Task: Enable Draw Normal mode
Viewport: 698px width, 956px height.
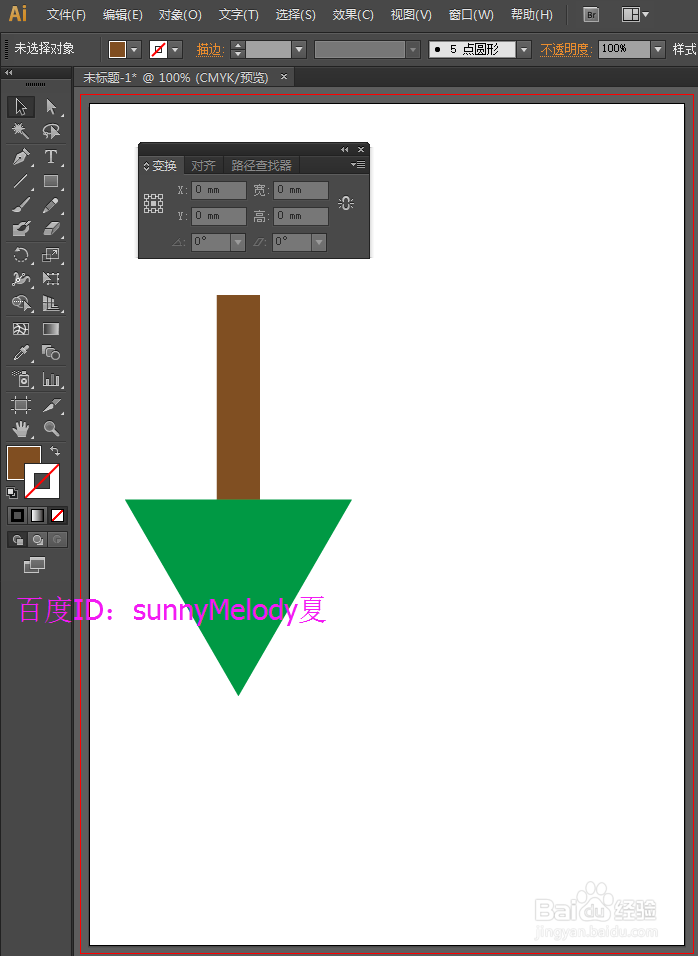Action: [x=17, y=540]
